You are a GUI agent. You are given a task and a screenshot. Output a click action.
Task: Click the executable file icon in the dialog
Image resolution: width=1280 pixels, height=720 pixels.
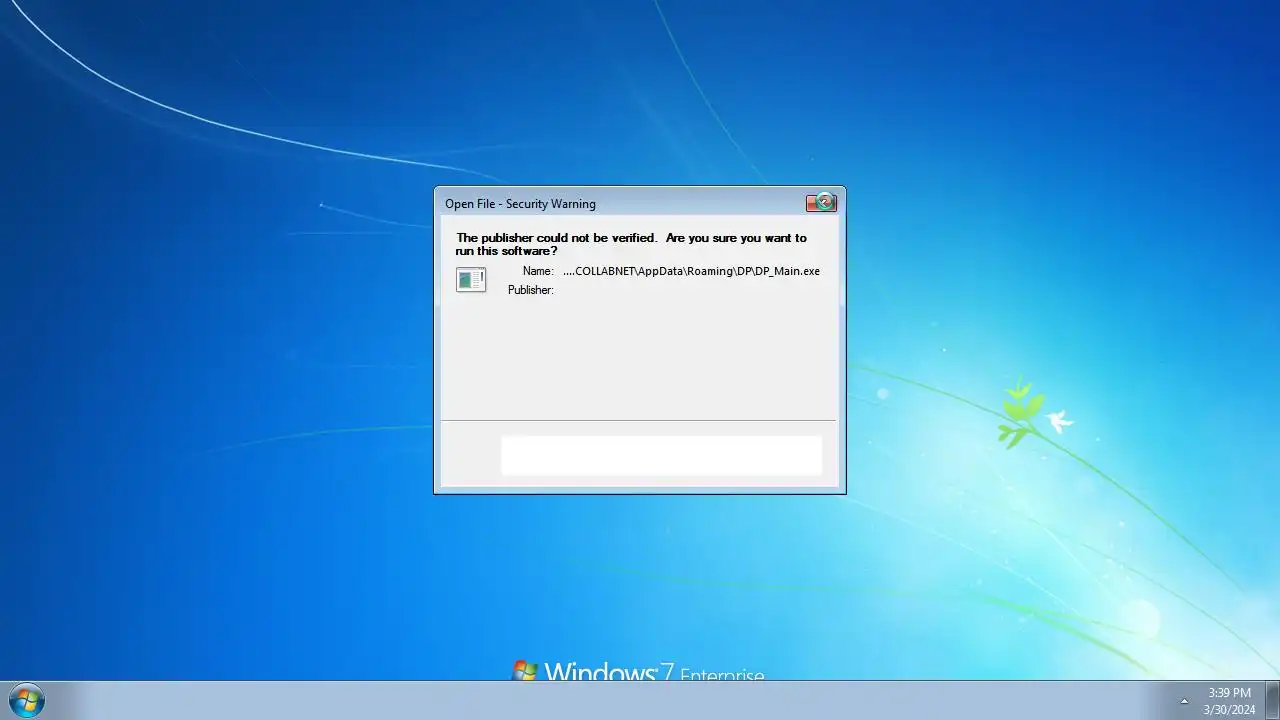point(471,280)
